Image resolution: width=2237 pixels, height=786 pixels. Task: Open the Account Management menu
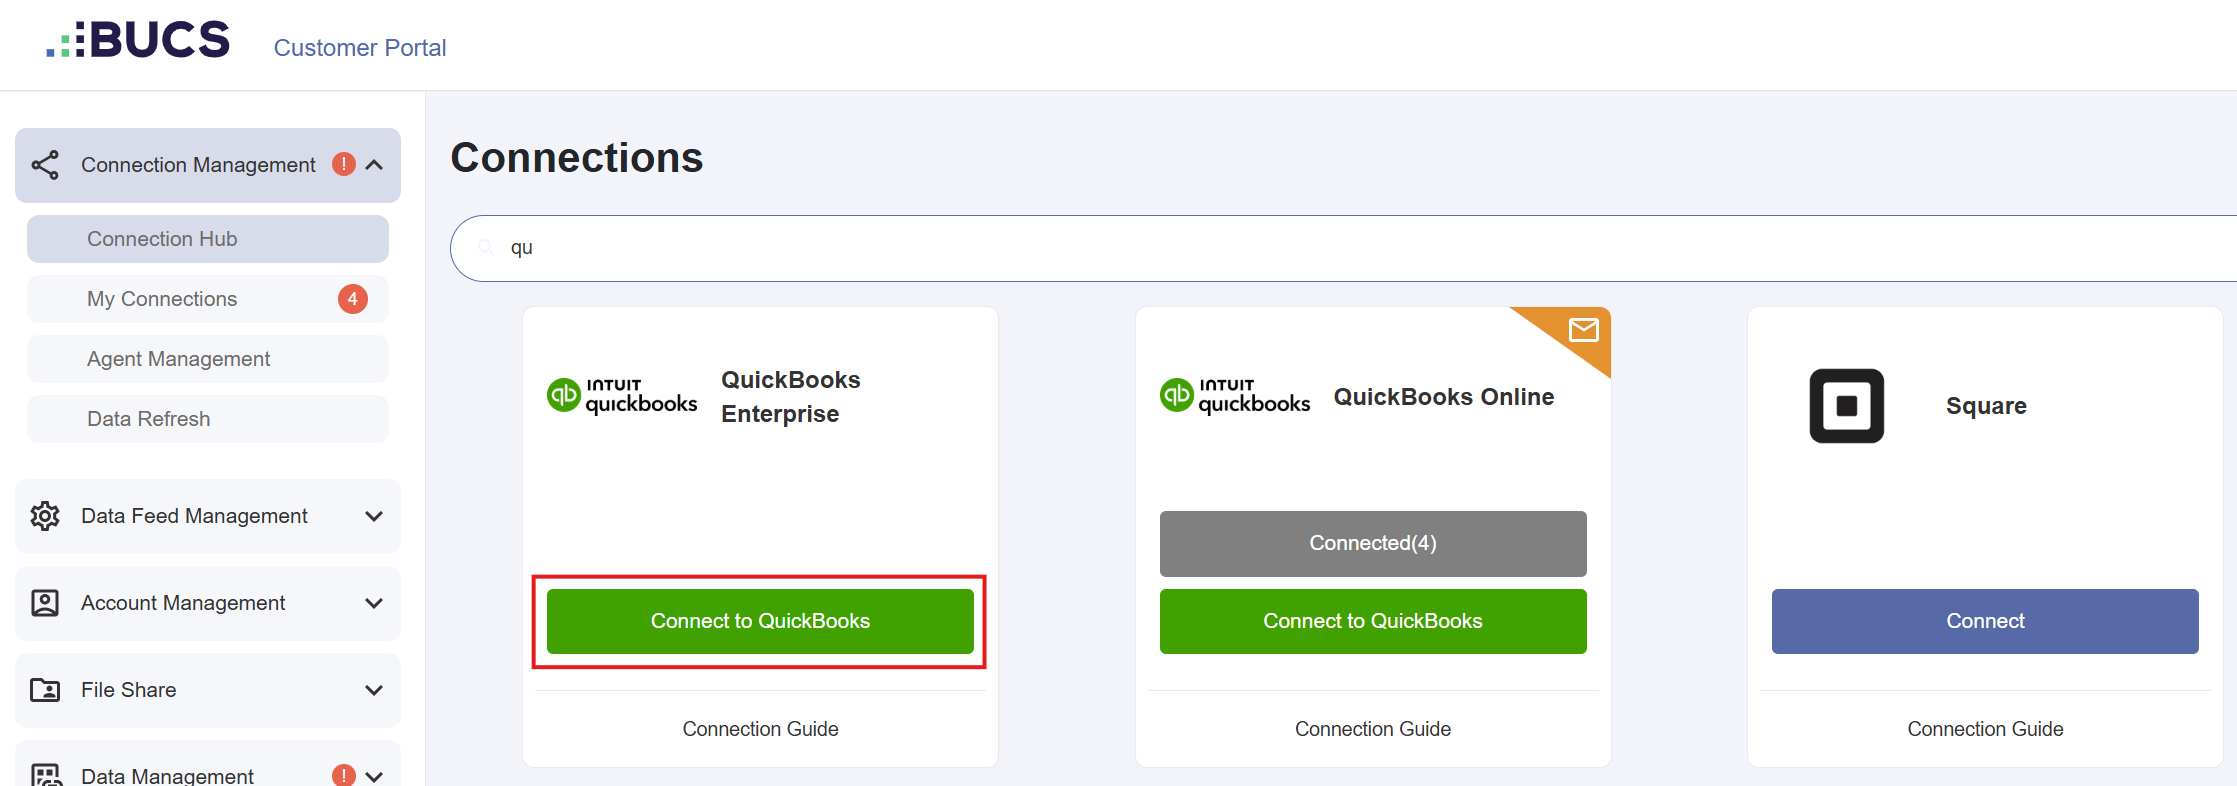click(x=208, y=603)
